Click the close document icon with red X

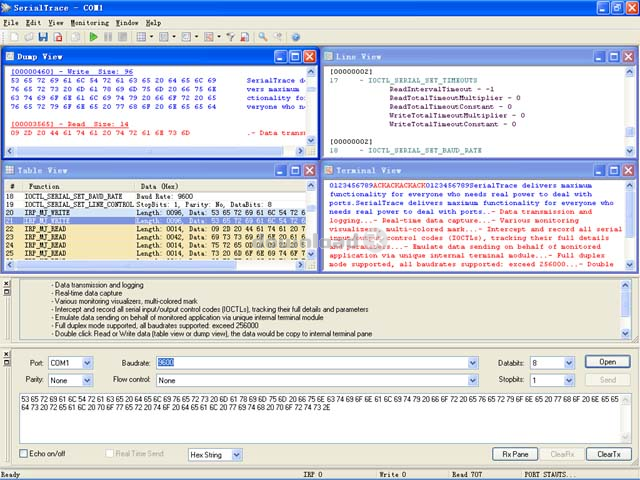[58, 37]
